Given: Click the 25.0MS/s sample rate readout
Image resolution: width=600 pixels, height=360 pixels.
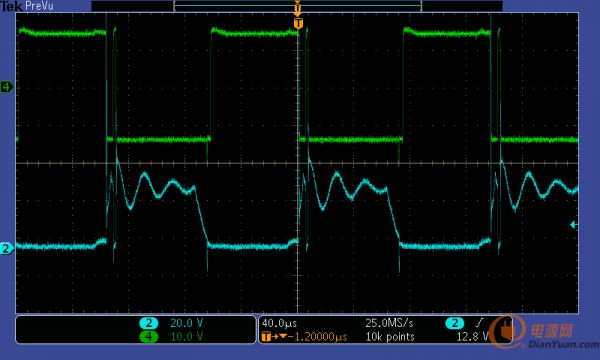Looking at the screenshot, I should point(389,323).
